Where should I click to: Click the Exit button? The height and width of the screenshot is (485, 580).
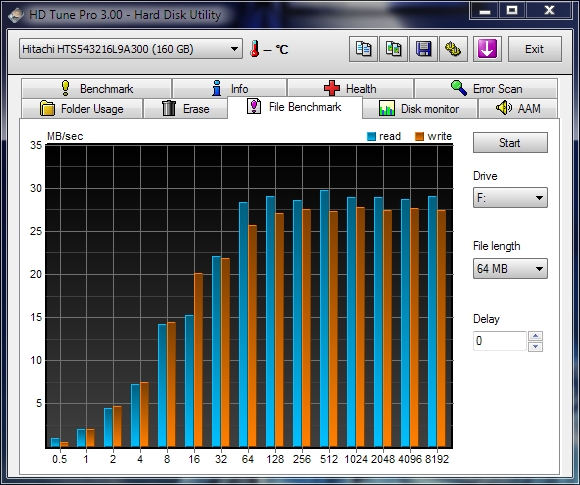point(535,49)
